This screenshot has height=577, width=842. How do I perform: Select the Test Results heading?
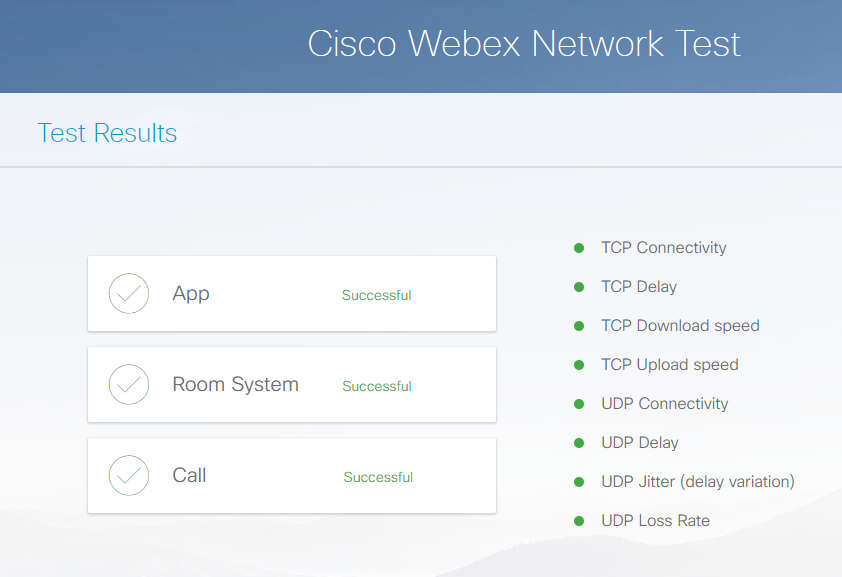pos(106,131)
